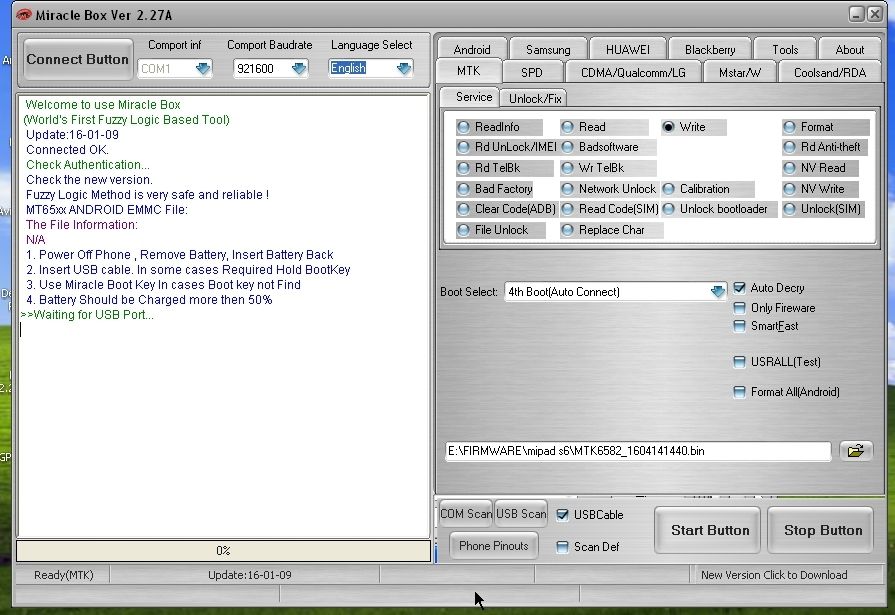
Task: Click Ready(MTK) status bar text
Action: [63, 575]
